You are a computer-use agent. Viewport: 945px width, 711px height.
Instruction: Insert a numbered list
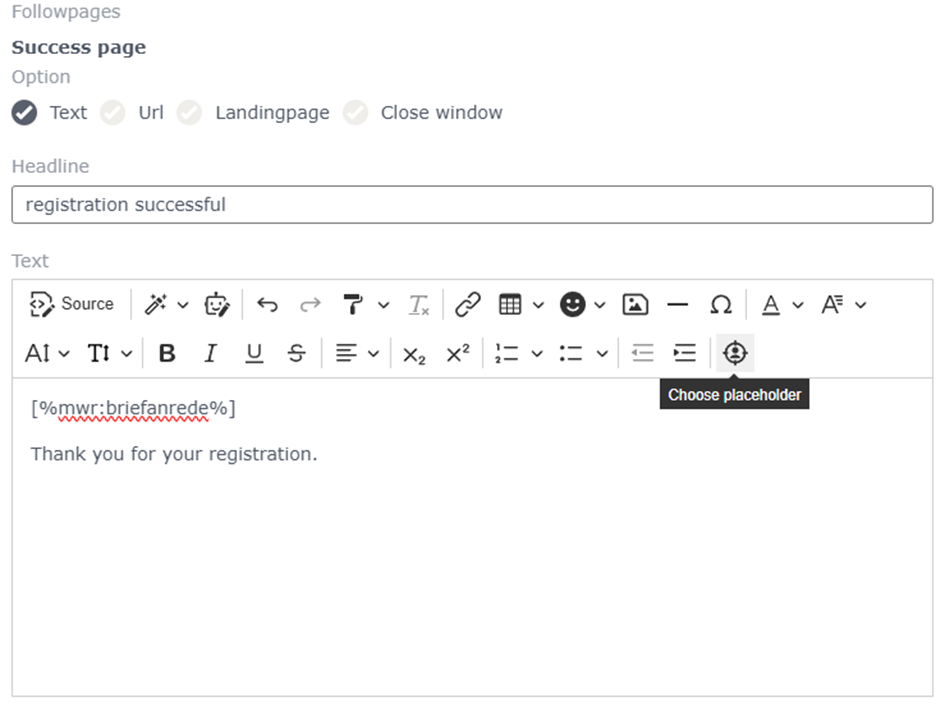point(506,353)
